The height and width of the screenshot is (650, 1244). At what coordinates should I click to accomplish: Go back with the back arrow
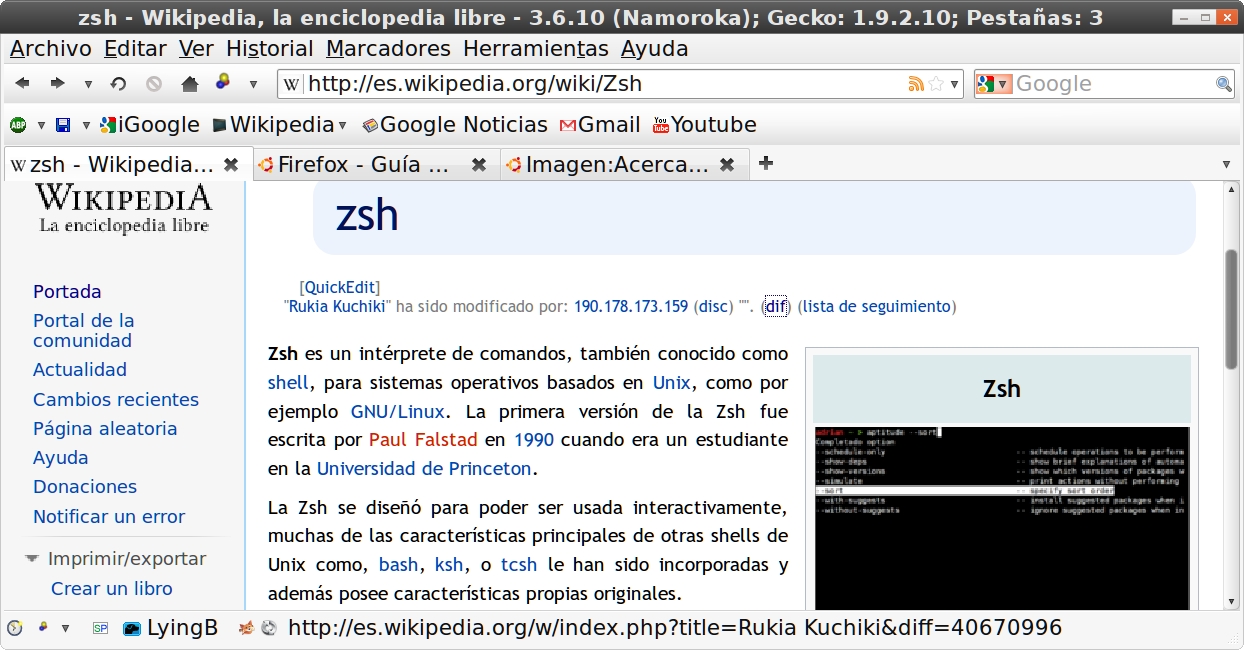point(22,84)
